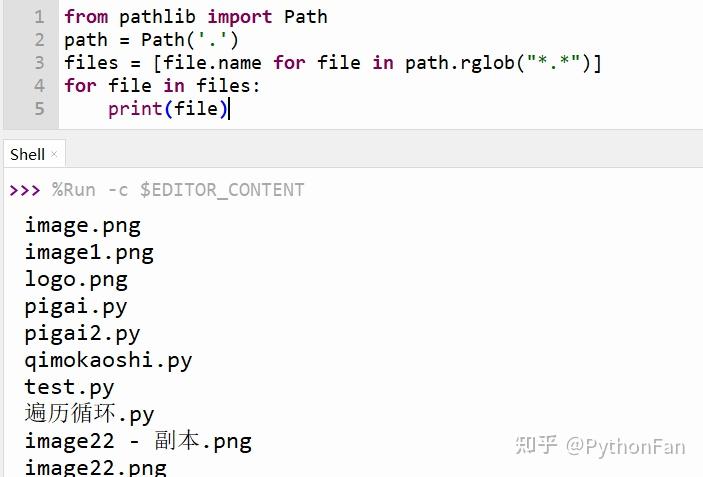The height and width of the screenshot is (477, 703).
Task: Click line number 1 in the gutter
Action: coord(39,17)
